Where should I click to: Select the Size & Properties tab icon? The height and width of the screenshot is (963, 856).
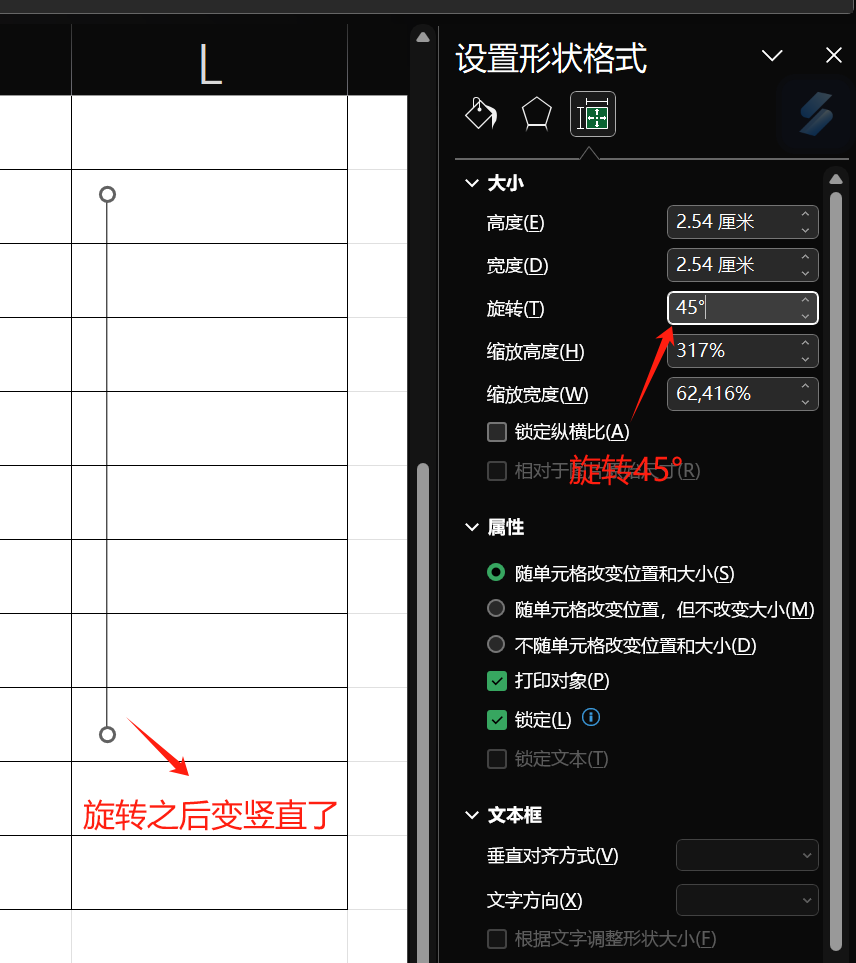(x=593, y=115)
